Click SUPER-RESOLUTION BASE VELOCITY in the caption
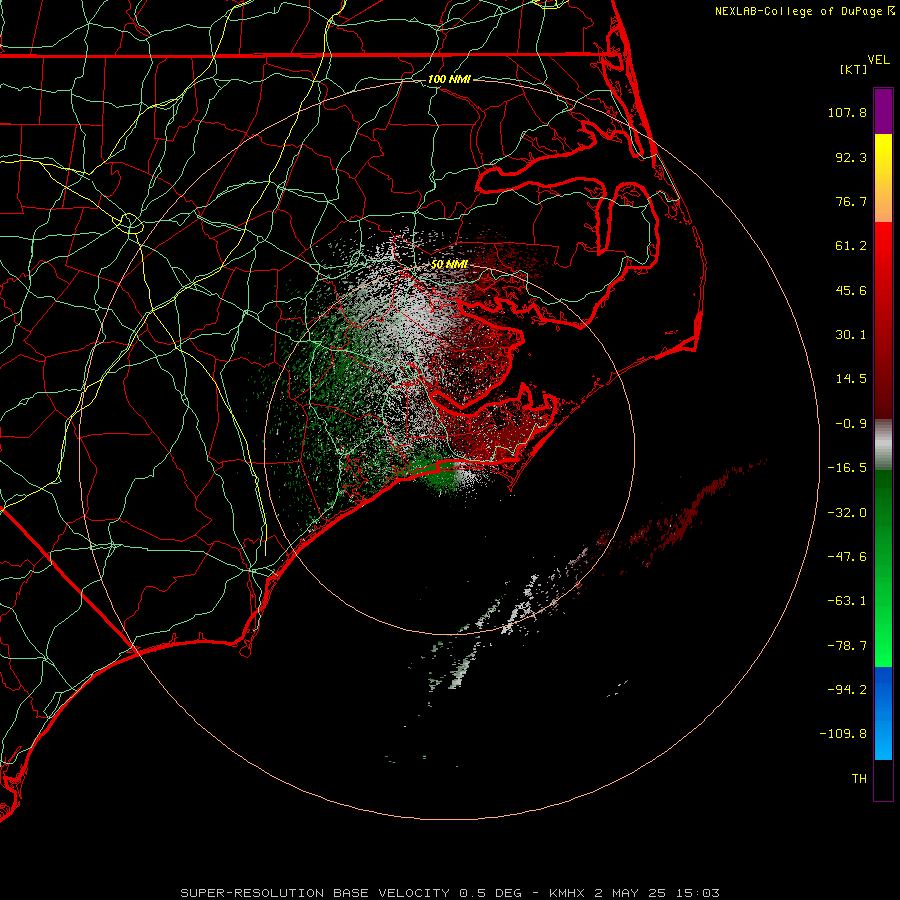Viewport: 900px width, 900px height. (315, 893)
